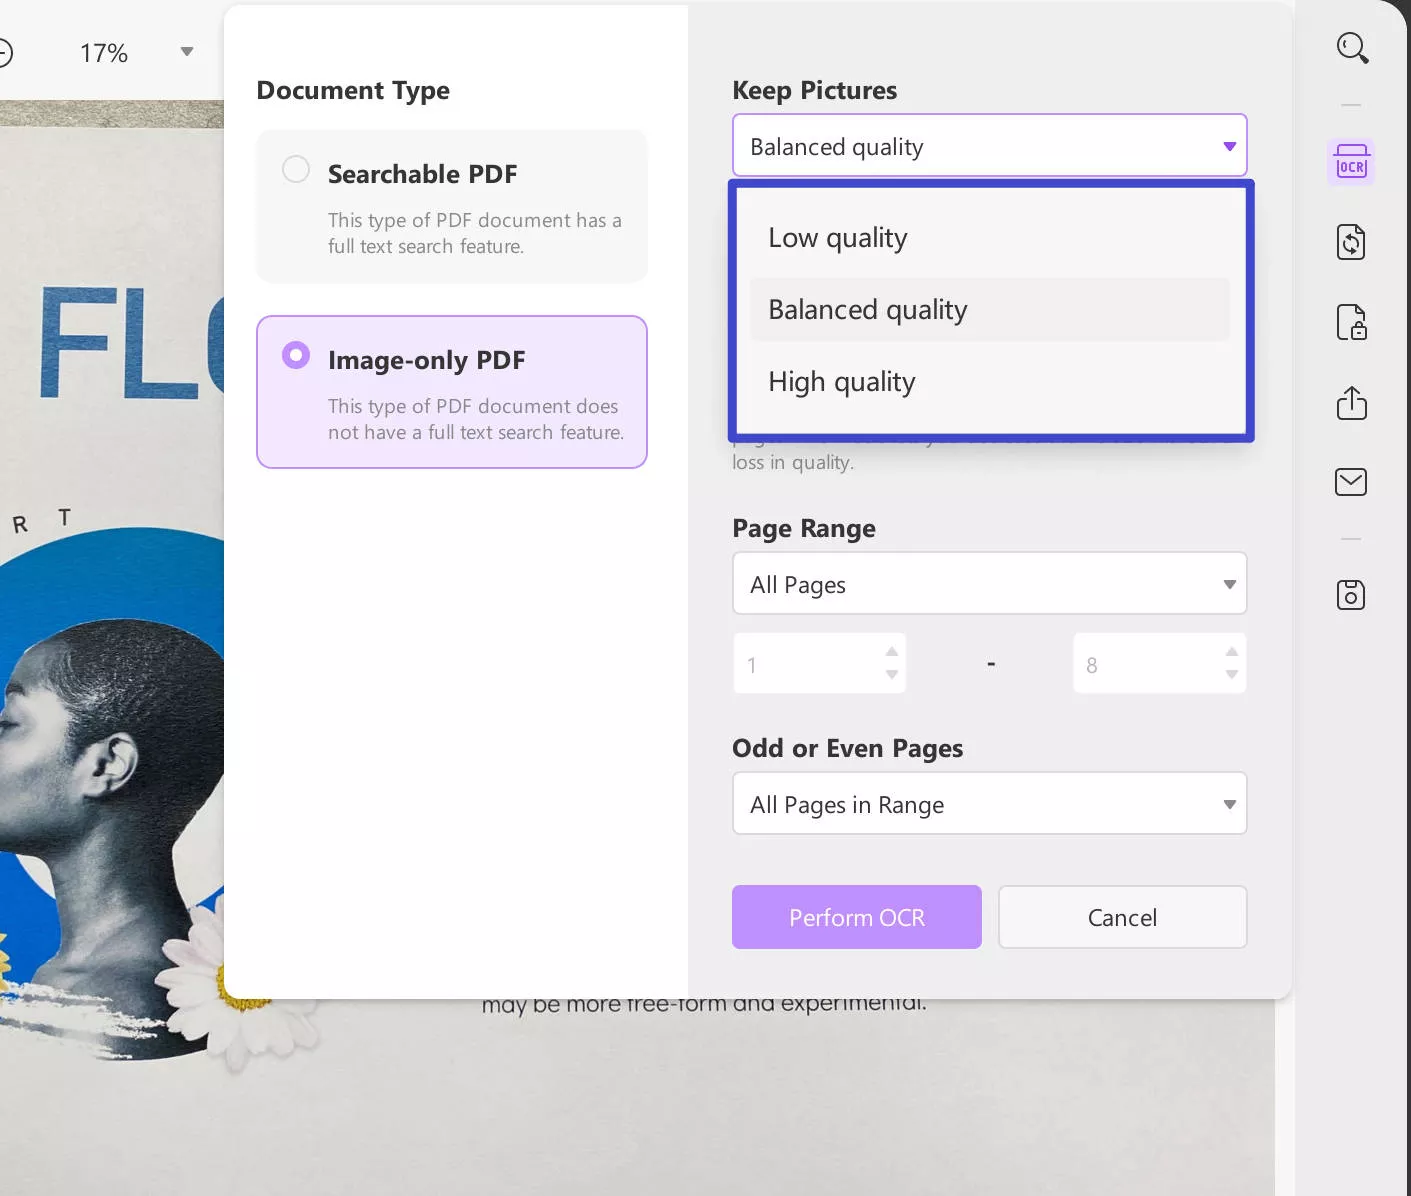Choose Low quality from the list
The height and width of the screenshot is (1196, 1411).
coord(838,238)
